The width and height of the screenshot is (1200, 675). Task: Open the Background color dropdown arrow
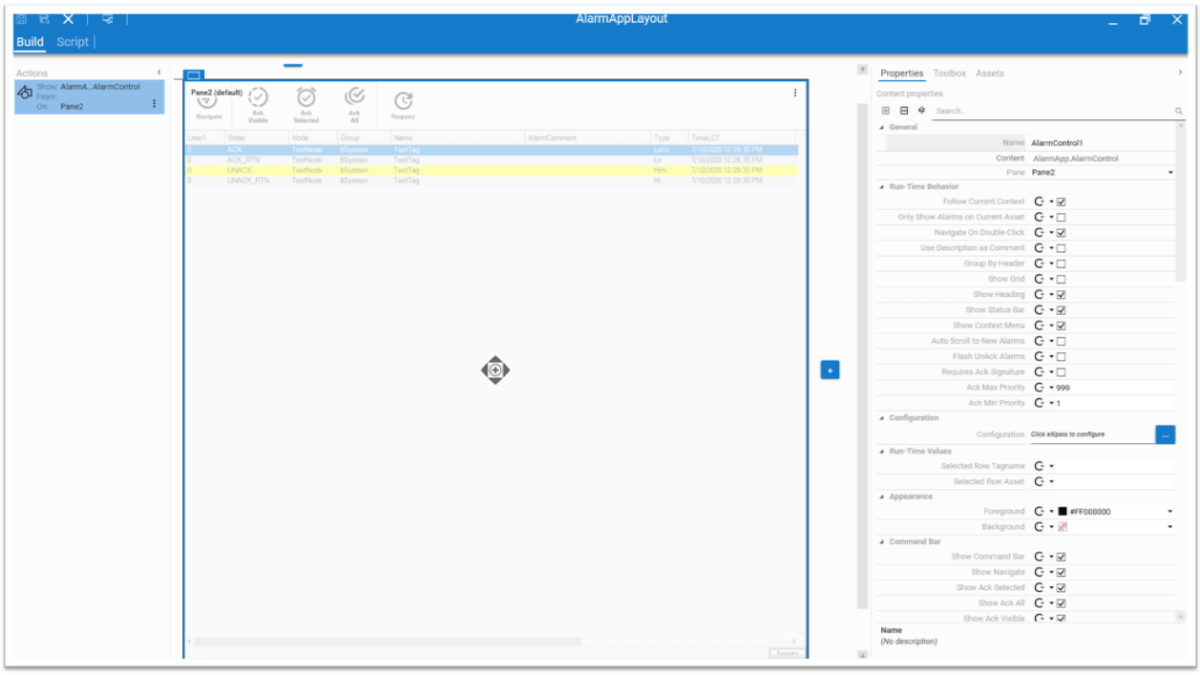[x=1170, y=527]
